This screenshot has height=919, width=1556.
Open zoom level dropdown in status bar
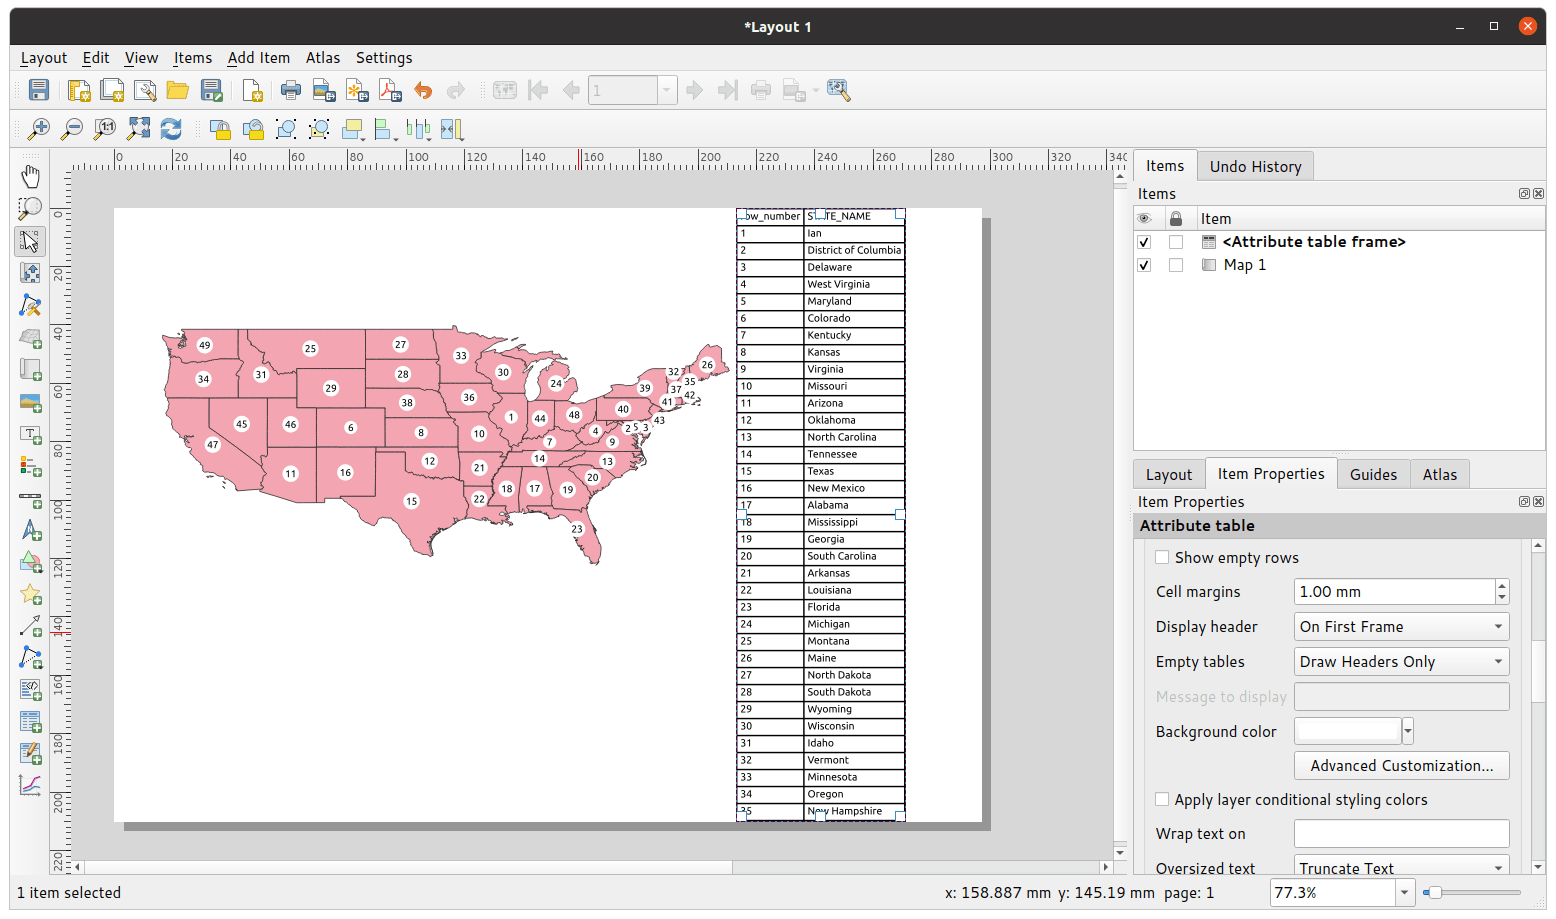click(x=1405, y=893)
